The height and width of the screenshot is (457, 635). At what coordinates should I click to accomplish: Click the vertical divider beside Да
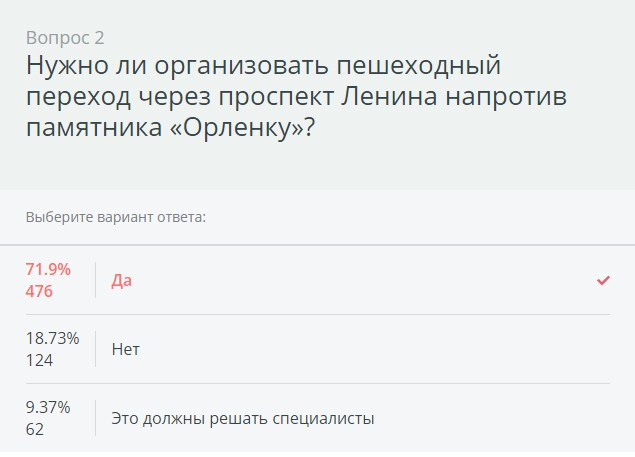pyautogui.click(x=96, y=280)
